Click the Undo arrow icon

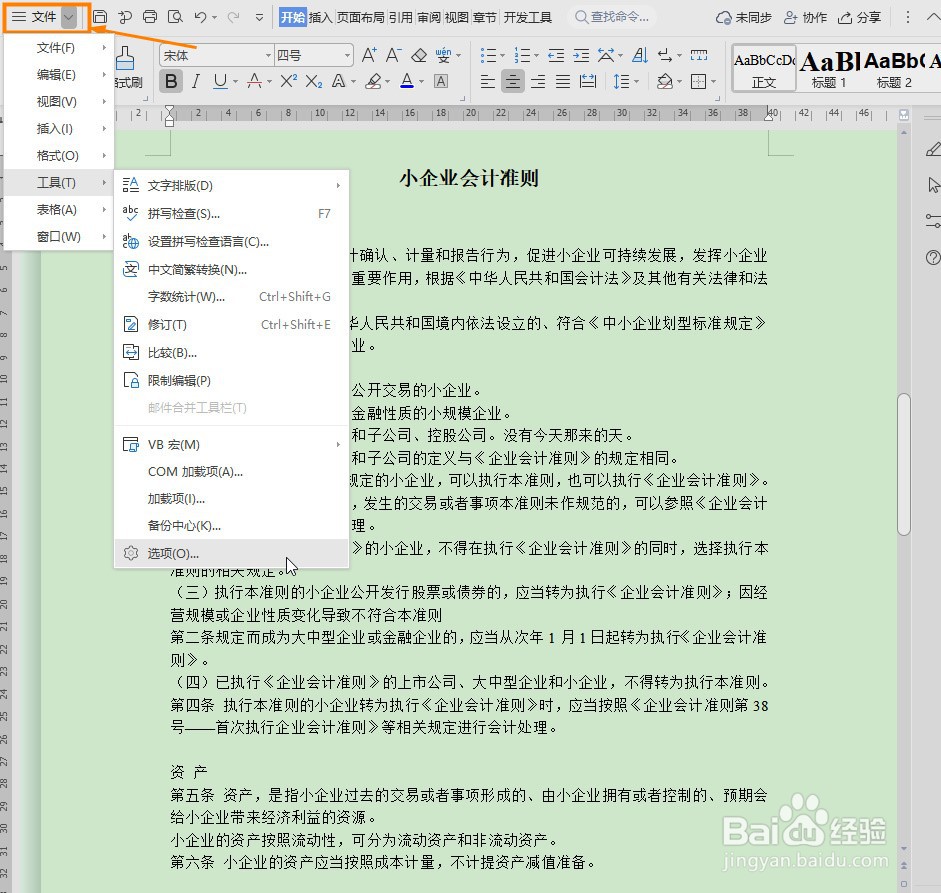point(200,17)
